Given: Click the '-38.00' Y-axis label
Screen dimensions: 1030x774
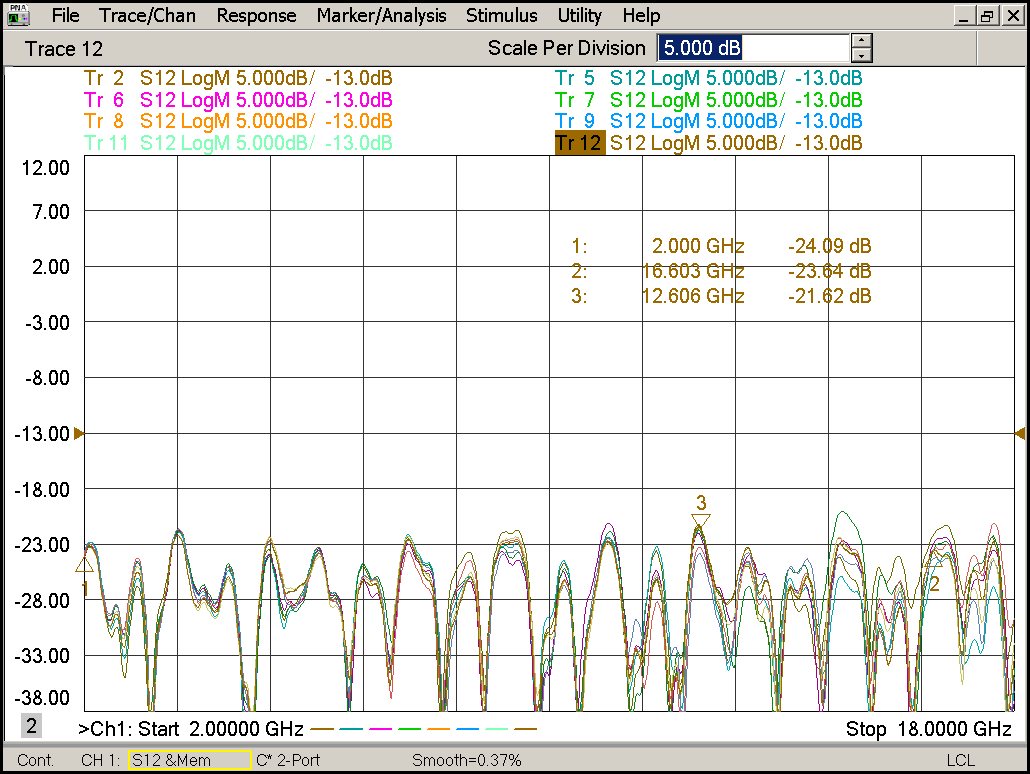Looking at the screenshot, I should click(42, 698).
